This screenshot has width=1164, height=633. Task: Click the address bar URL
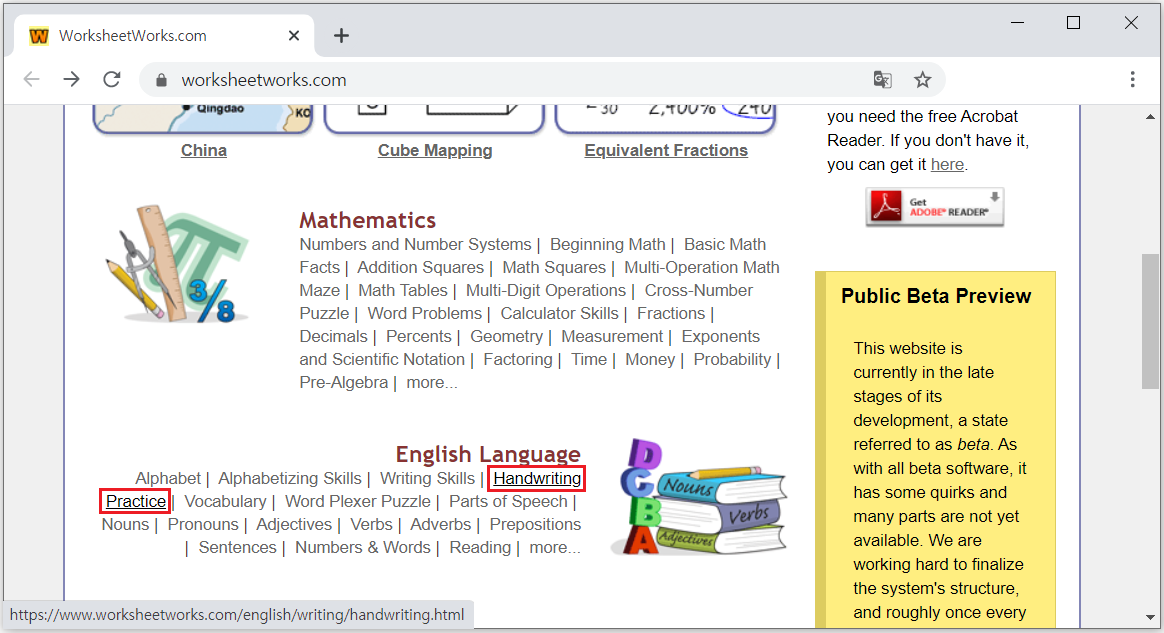[x=264, y=80]
